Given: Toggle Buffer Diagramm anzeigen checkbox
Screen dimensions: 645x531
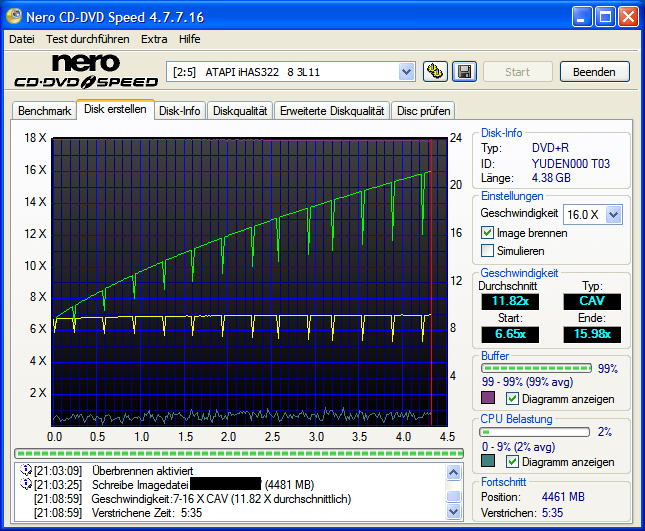Looking at the screenshot, I should click(x=513, y=399).
